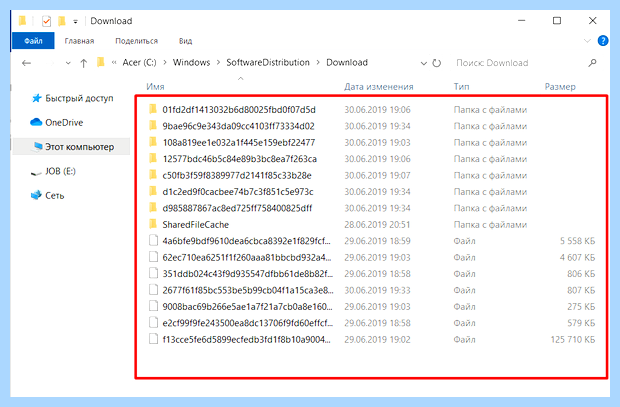The height and width of the screenshot is (407, 620).
Task: Switch to the Главная ribbon tab
Action: 79,41
